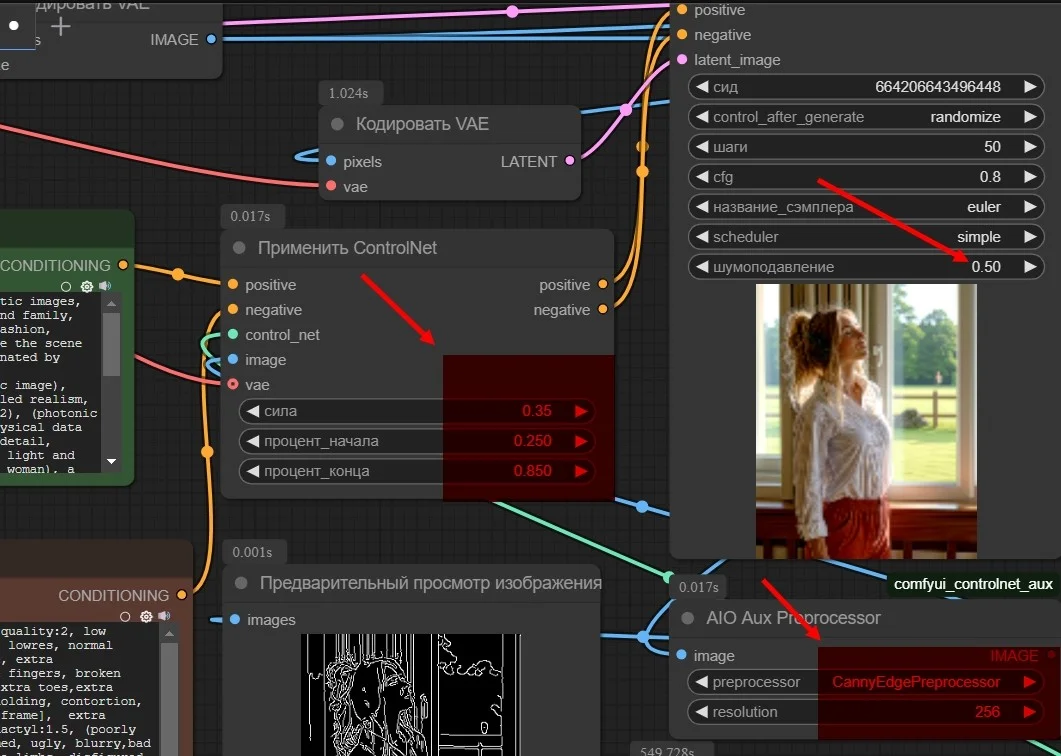The image size is (1061, 756).
Task: Collapse the Предварительный просмотр изображения node via its dot
Action: point(241,583)
